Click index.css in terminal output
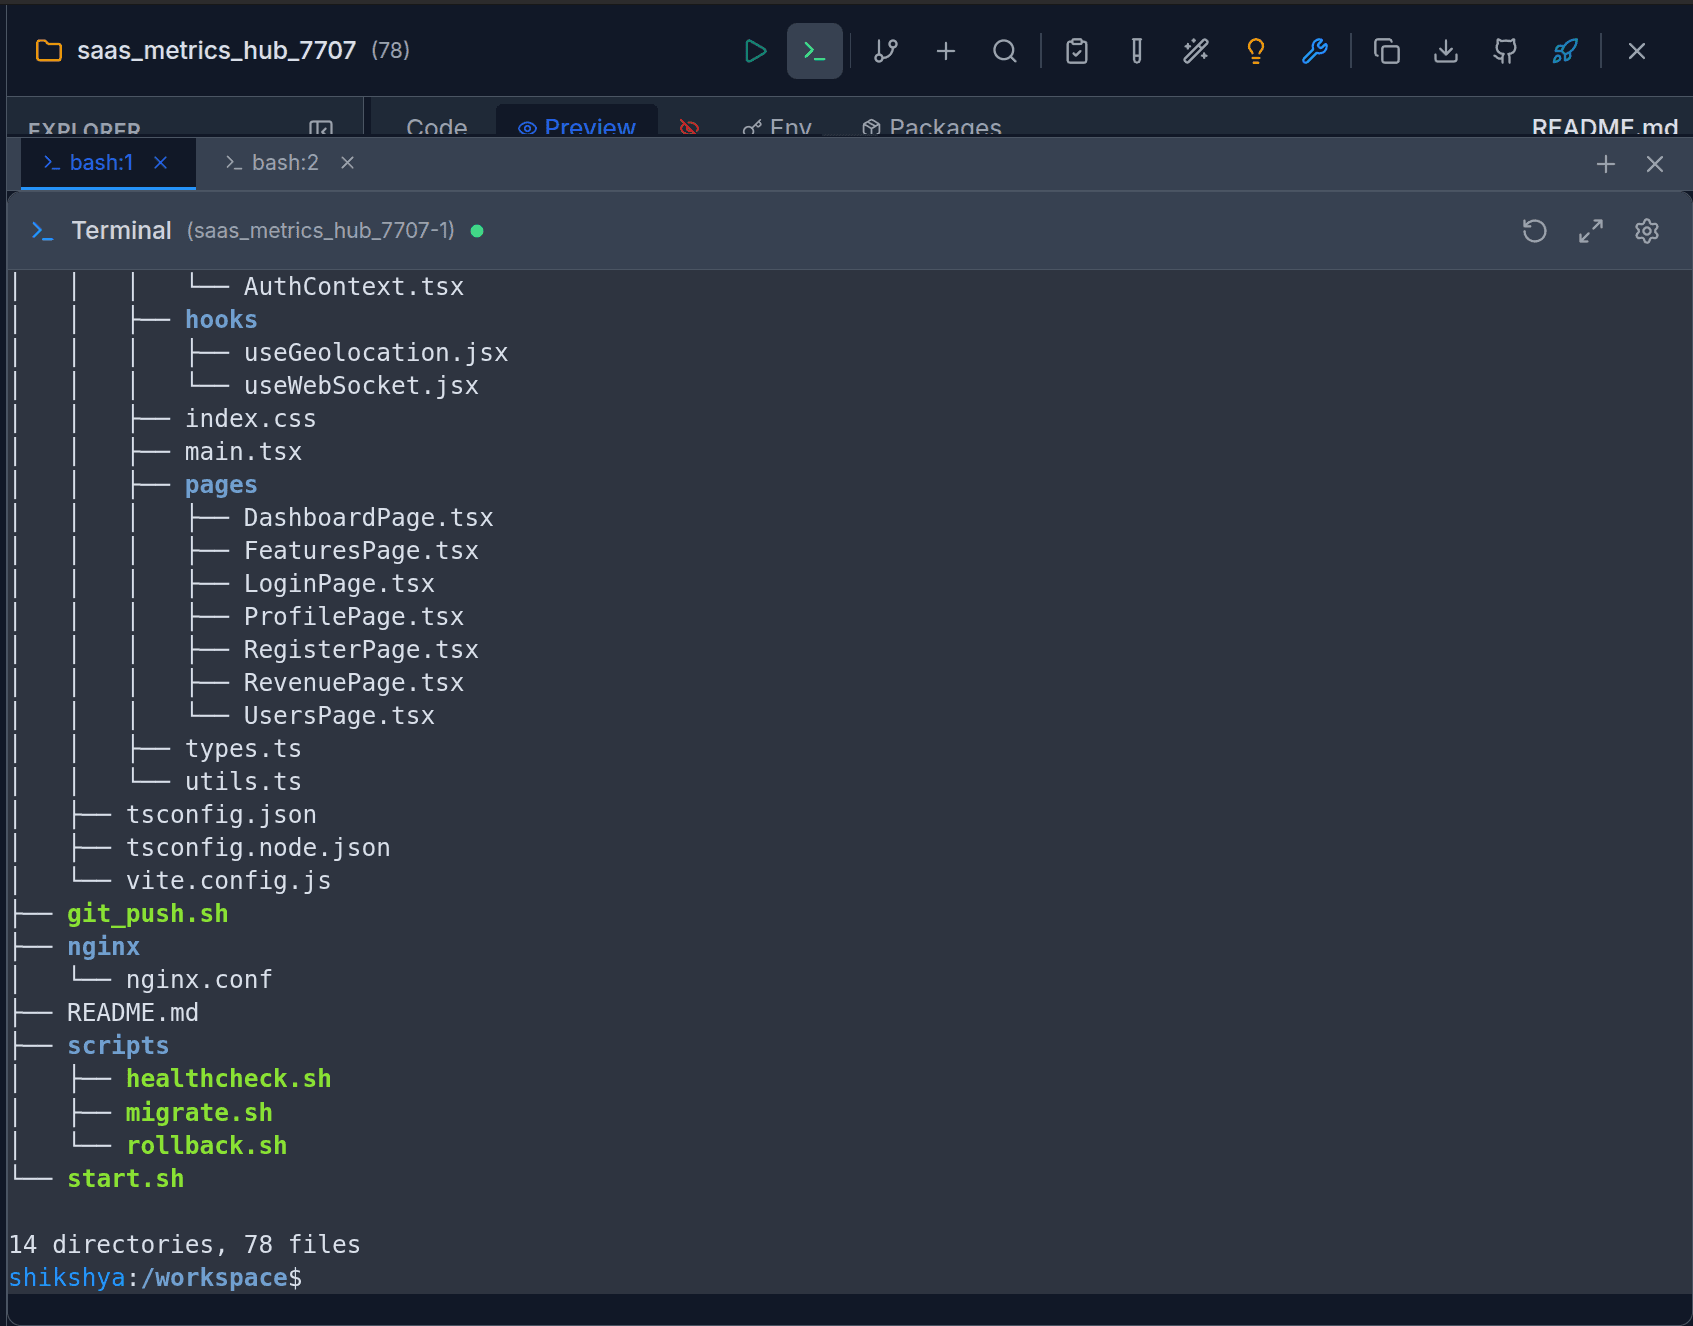The width and height of the screenshot is (1693, 1326). point(250,419)
